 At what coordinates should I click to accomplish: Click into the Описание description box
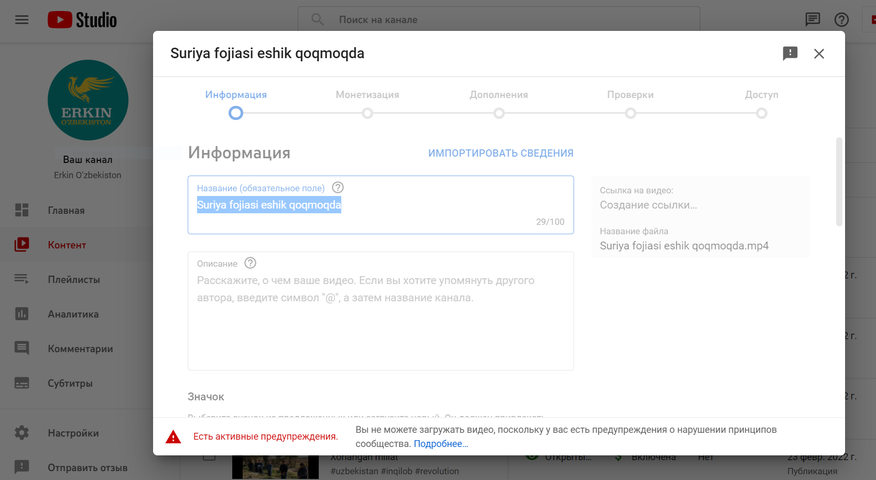click(380, 320)
